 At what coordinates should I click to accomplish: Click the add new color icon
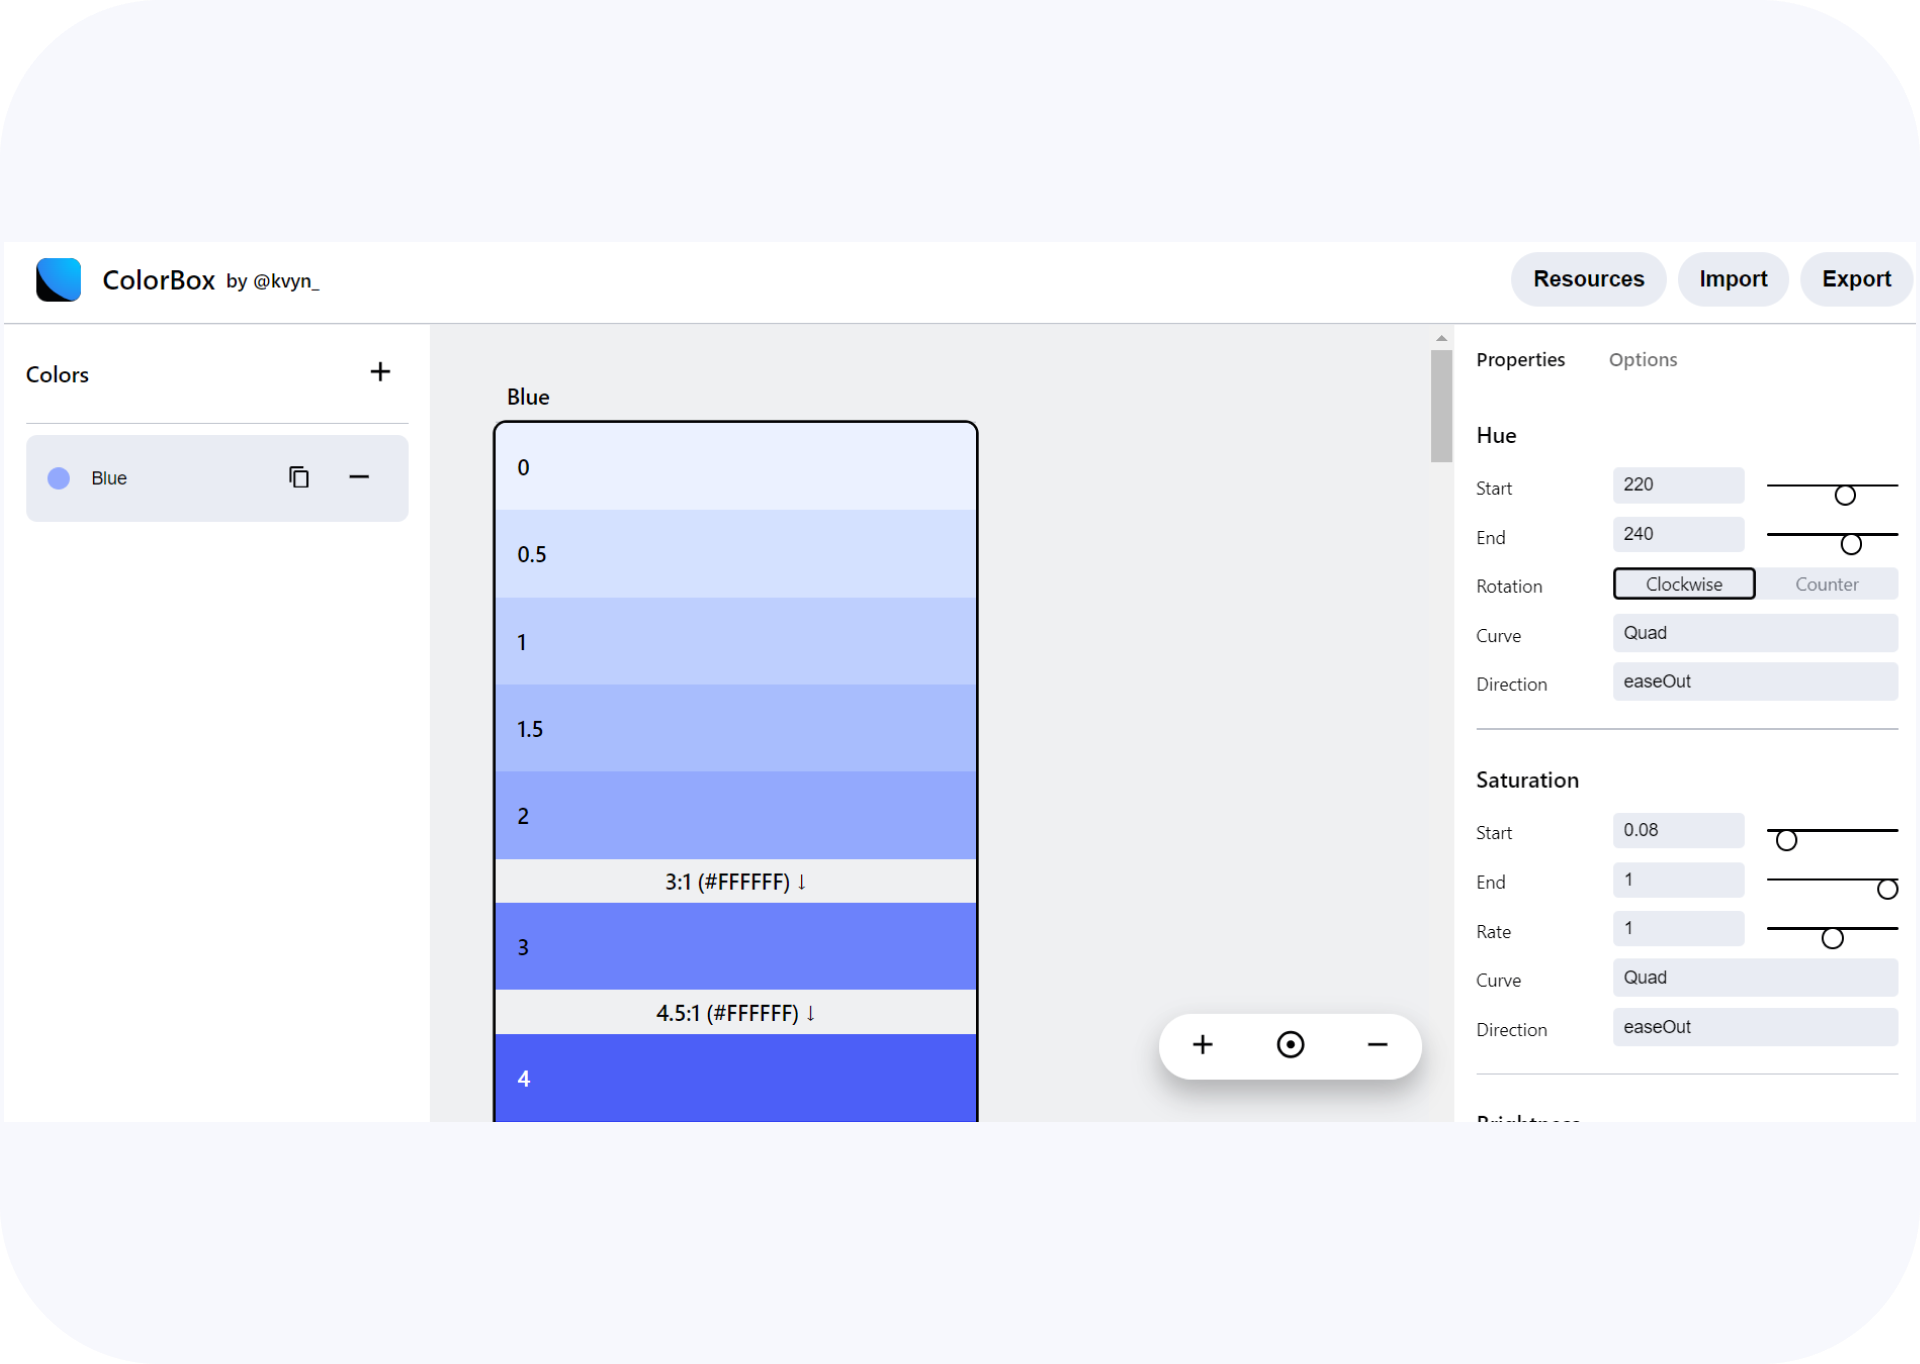[x=378, y=372]
